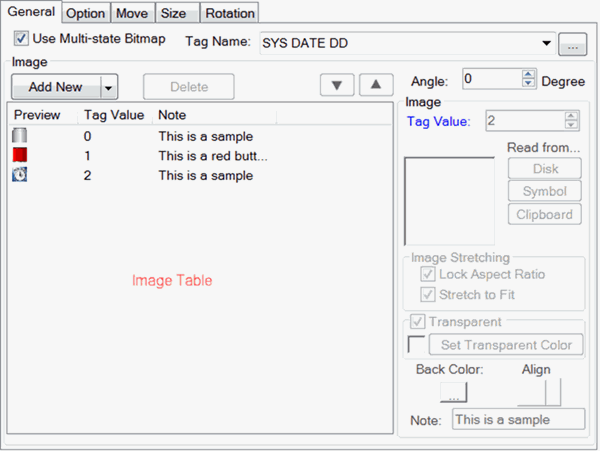The height and width of the screenshot is (451, 600).
Task: Click the Read from Disk button
Action: tap(545, 168)
